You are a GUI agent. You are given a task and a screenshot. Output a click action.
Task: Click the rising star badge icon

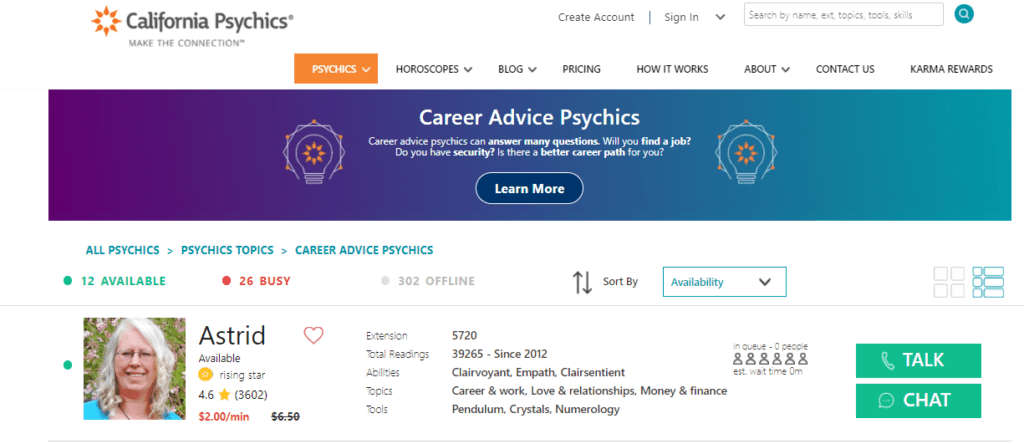pyautogui.click(x=206, y=375)
